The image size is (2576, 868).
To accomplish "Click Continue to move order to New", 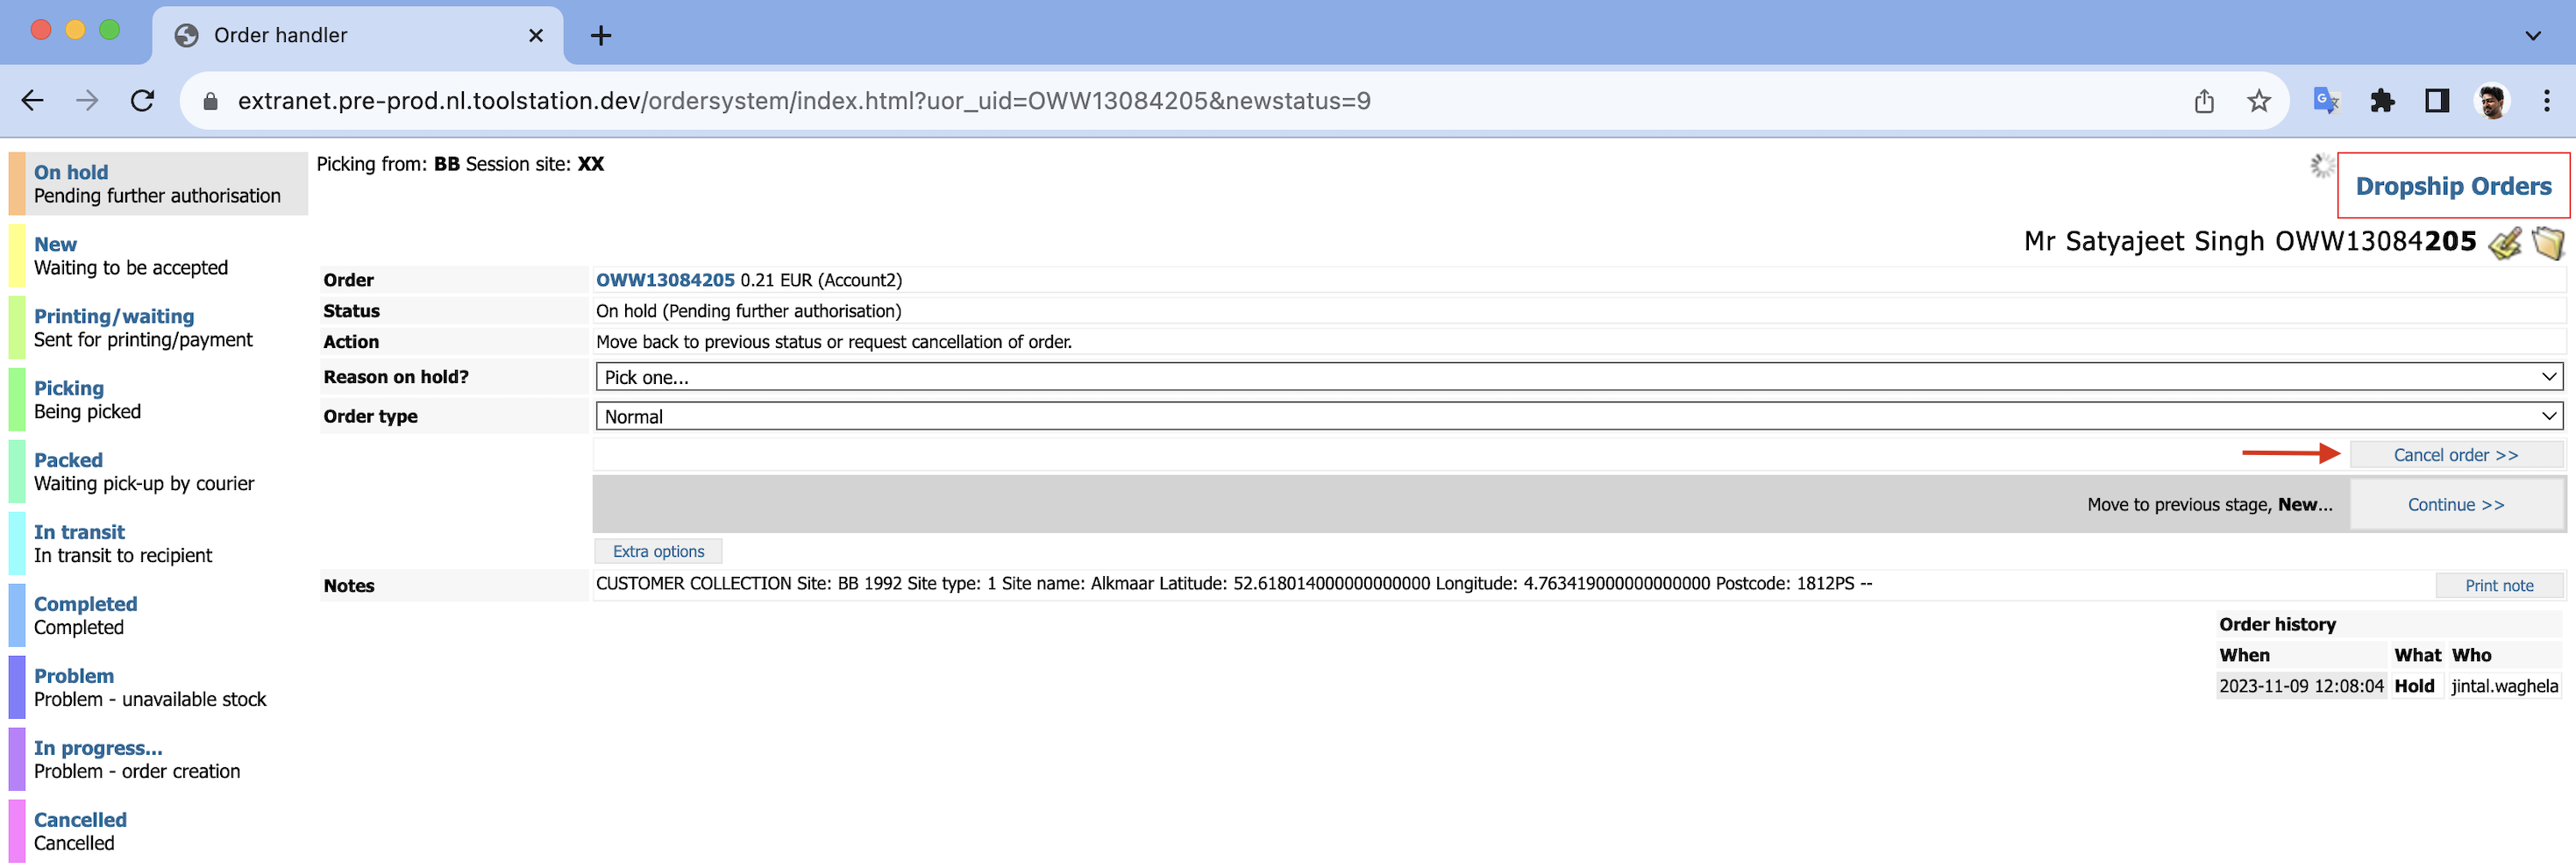I will click(2458, 504).
